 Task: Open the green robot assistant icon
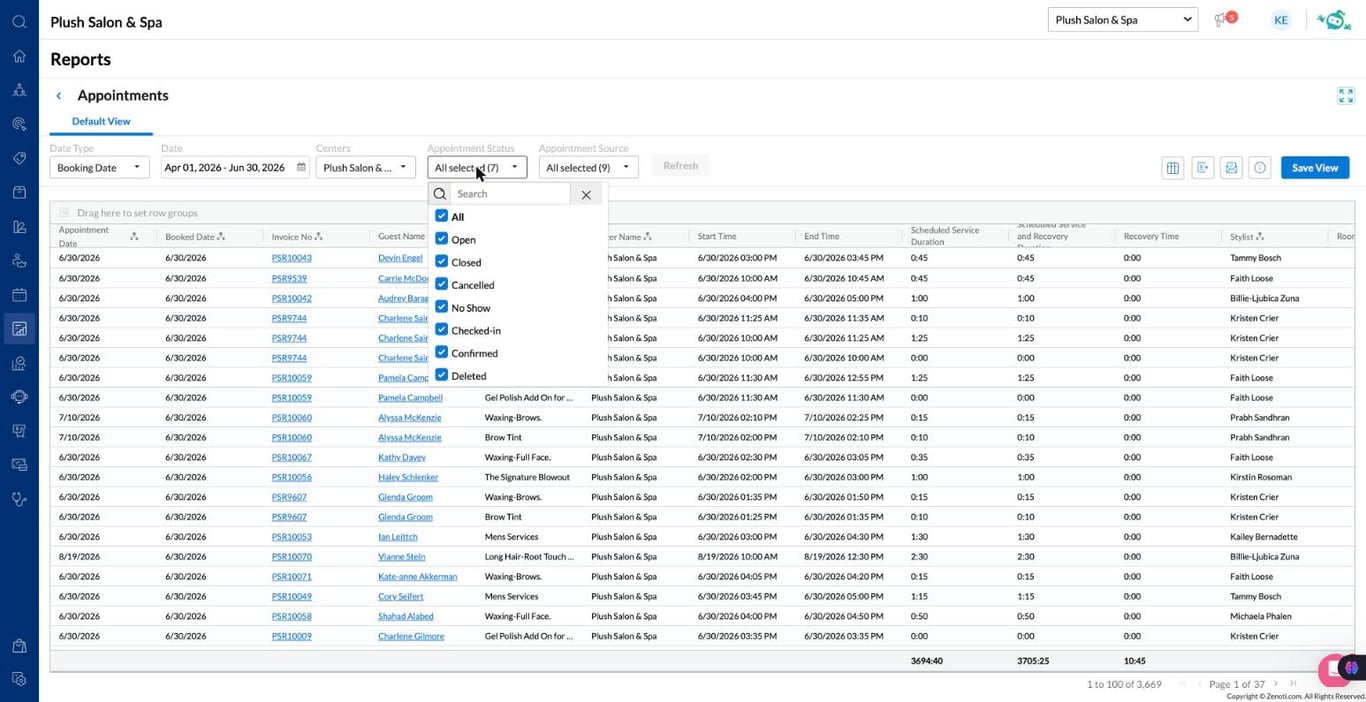tap(1334, 20)
